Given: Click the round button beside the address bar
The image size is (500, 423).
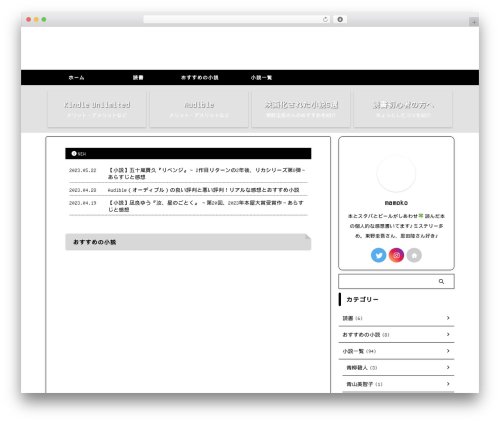Looking at the screenshot, I should (340, 19).
